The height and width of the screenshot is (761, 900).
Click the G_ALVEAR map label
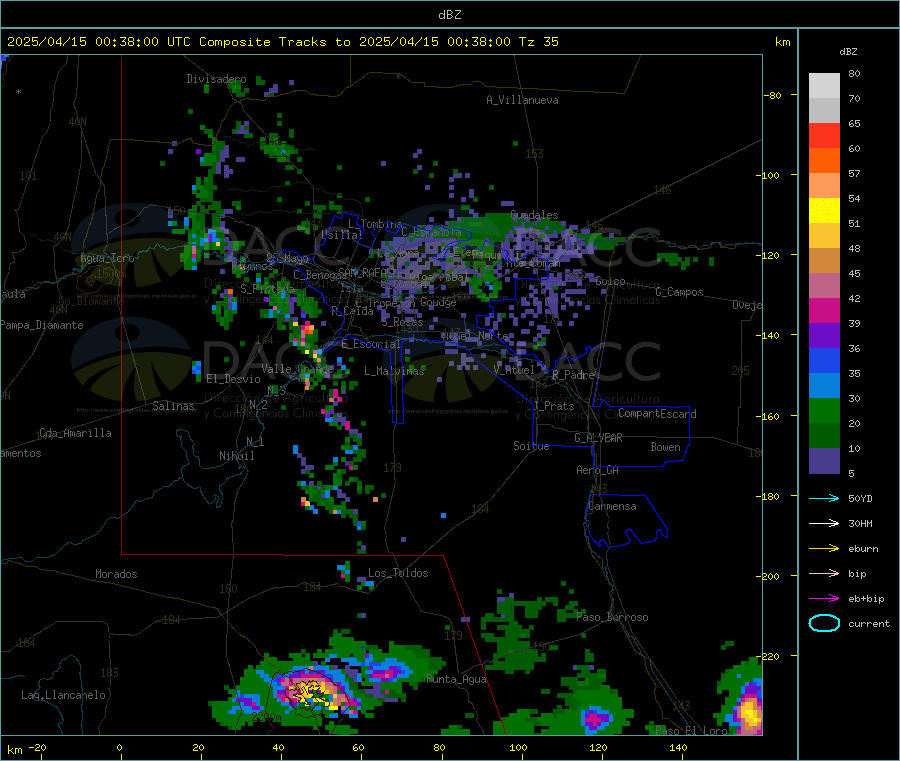[599, 438]
